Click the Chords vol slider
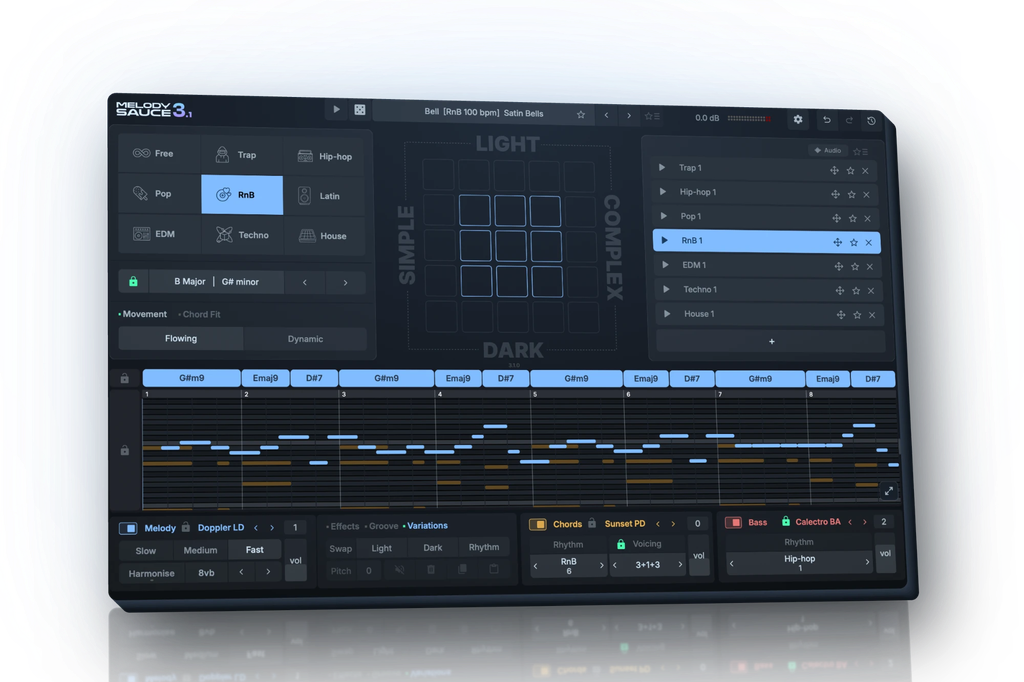This screenshot has height=682, width=1024. click(x=699, y=556)
